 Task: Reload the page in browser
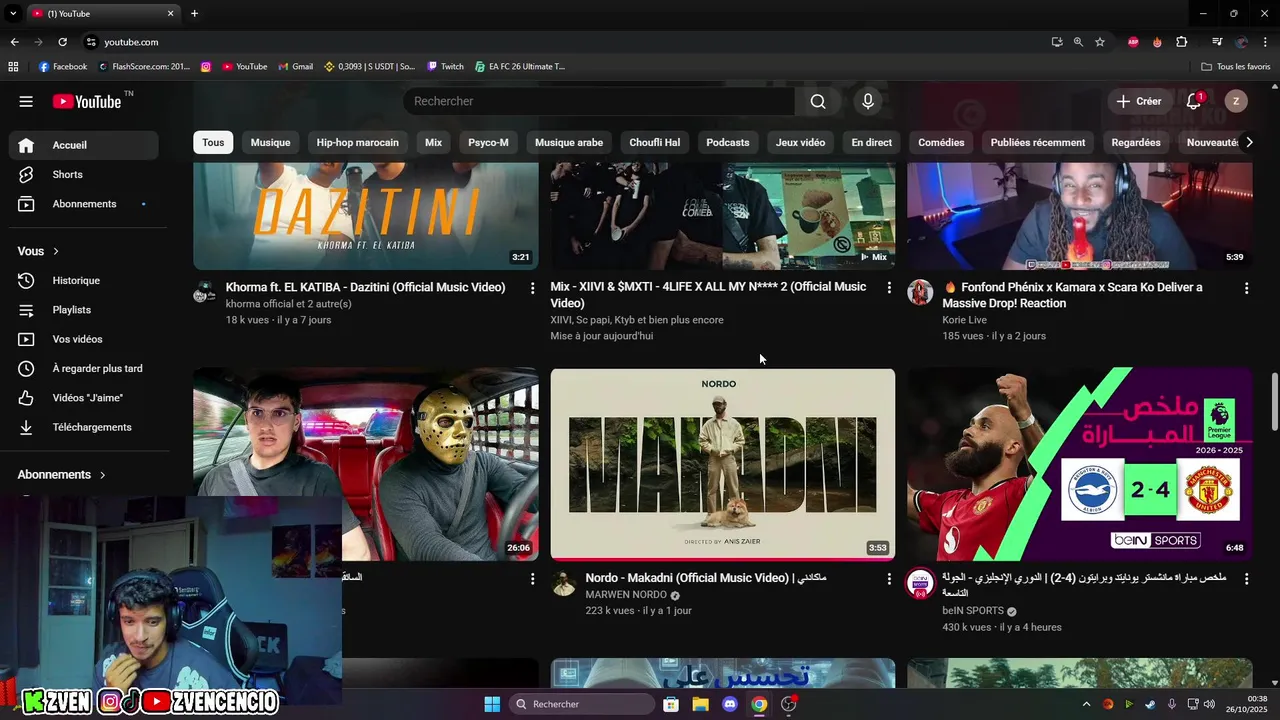62,42
